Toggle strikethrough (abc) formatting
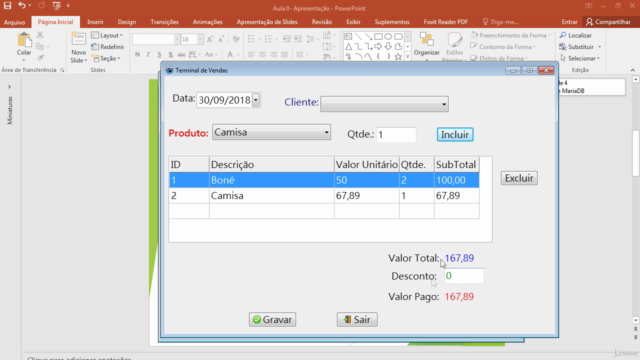The width and height of the screenshot is (640, 360). tap(181, 55)
